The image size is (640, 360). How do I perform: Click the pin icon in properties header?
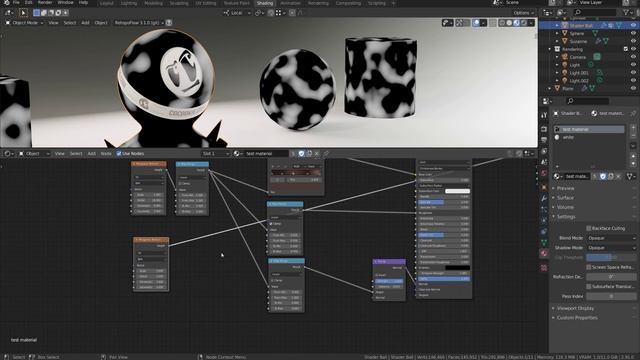click(633, 113)
